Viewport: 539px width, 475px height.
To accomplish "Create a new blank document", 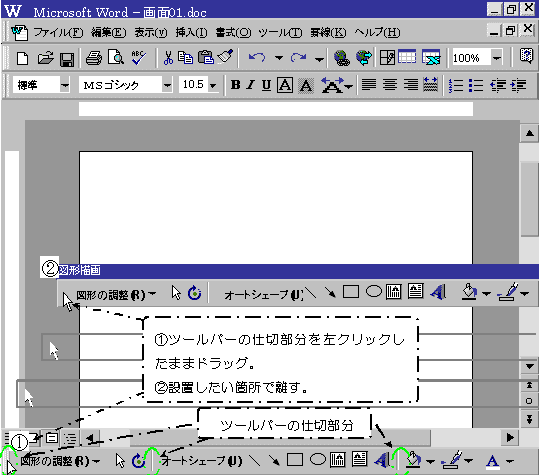I will tap(23, 58).
